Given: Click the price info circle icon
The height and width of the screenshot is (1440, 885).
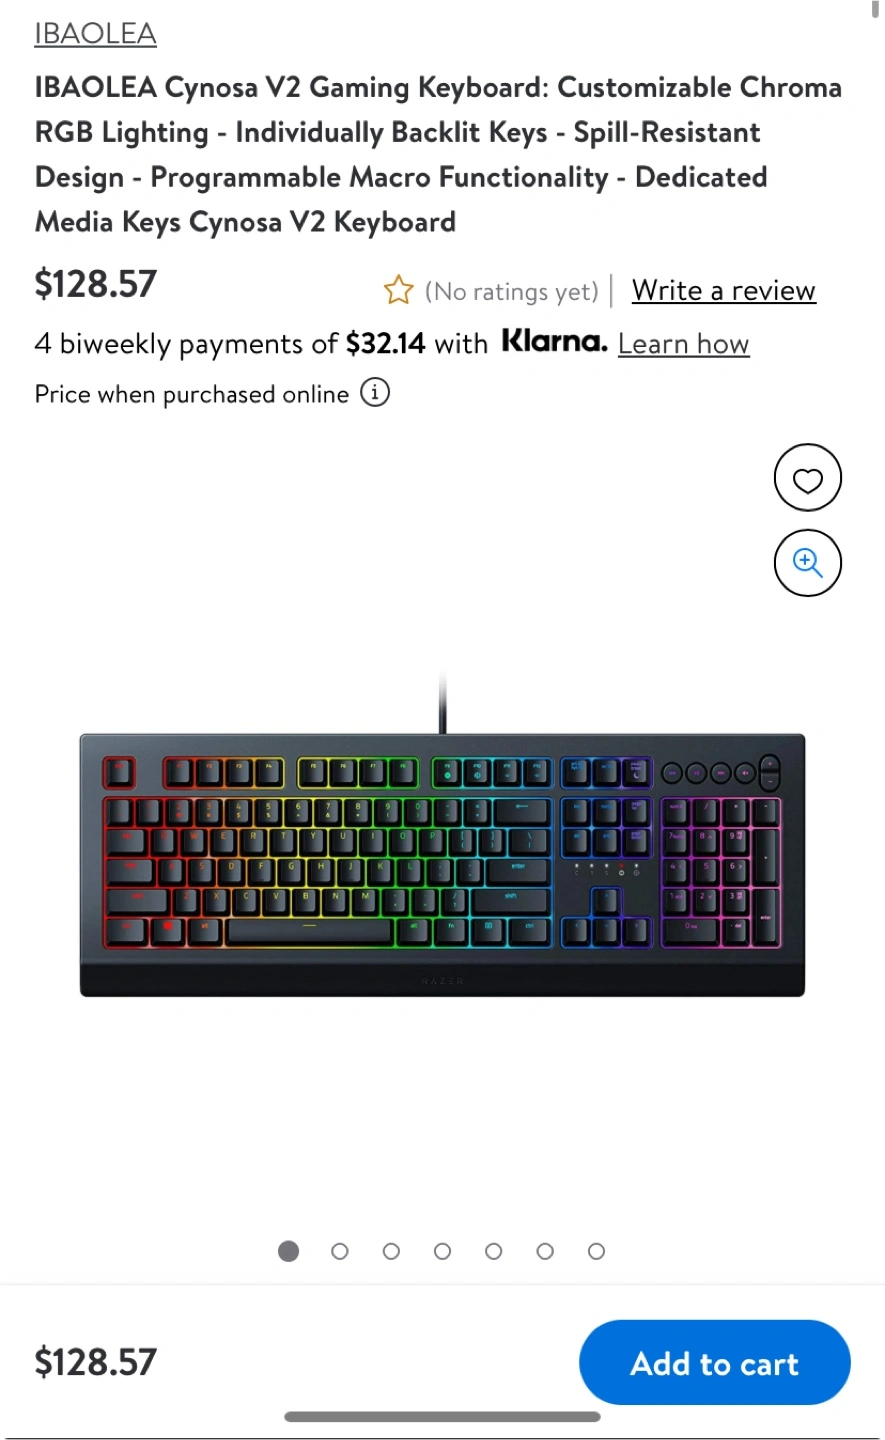Looking at the screenshot, I should (x=375, y=392).
